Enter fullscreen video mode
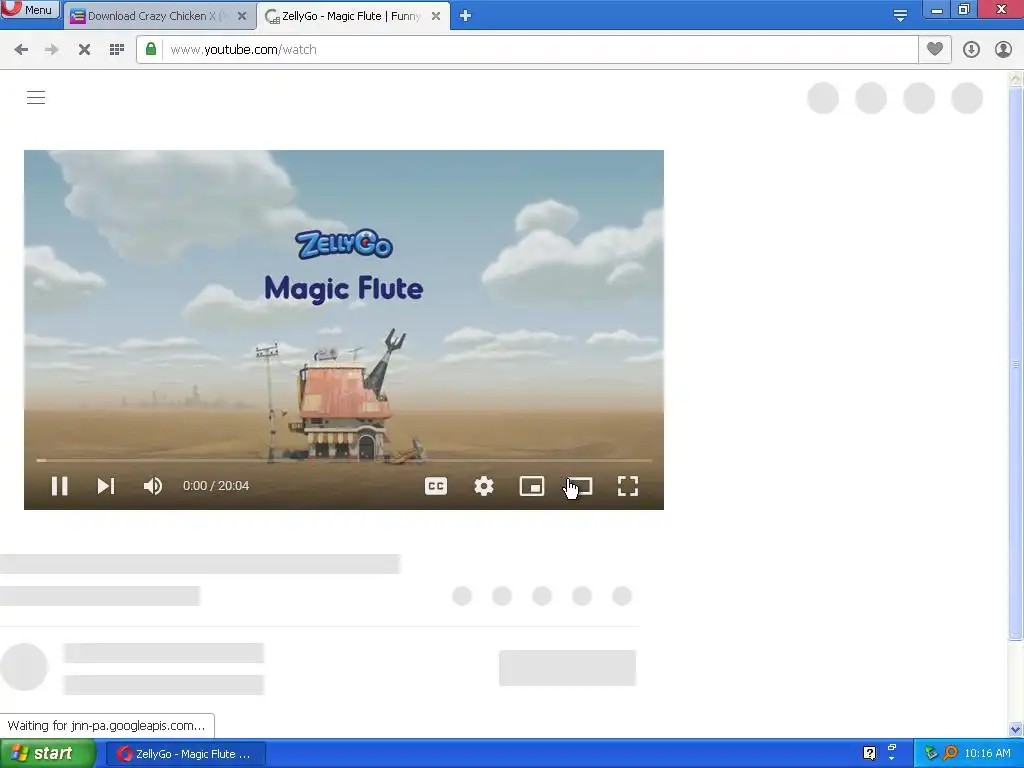 pyautogui.click(x=628, y=486)
